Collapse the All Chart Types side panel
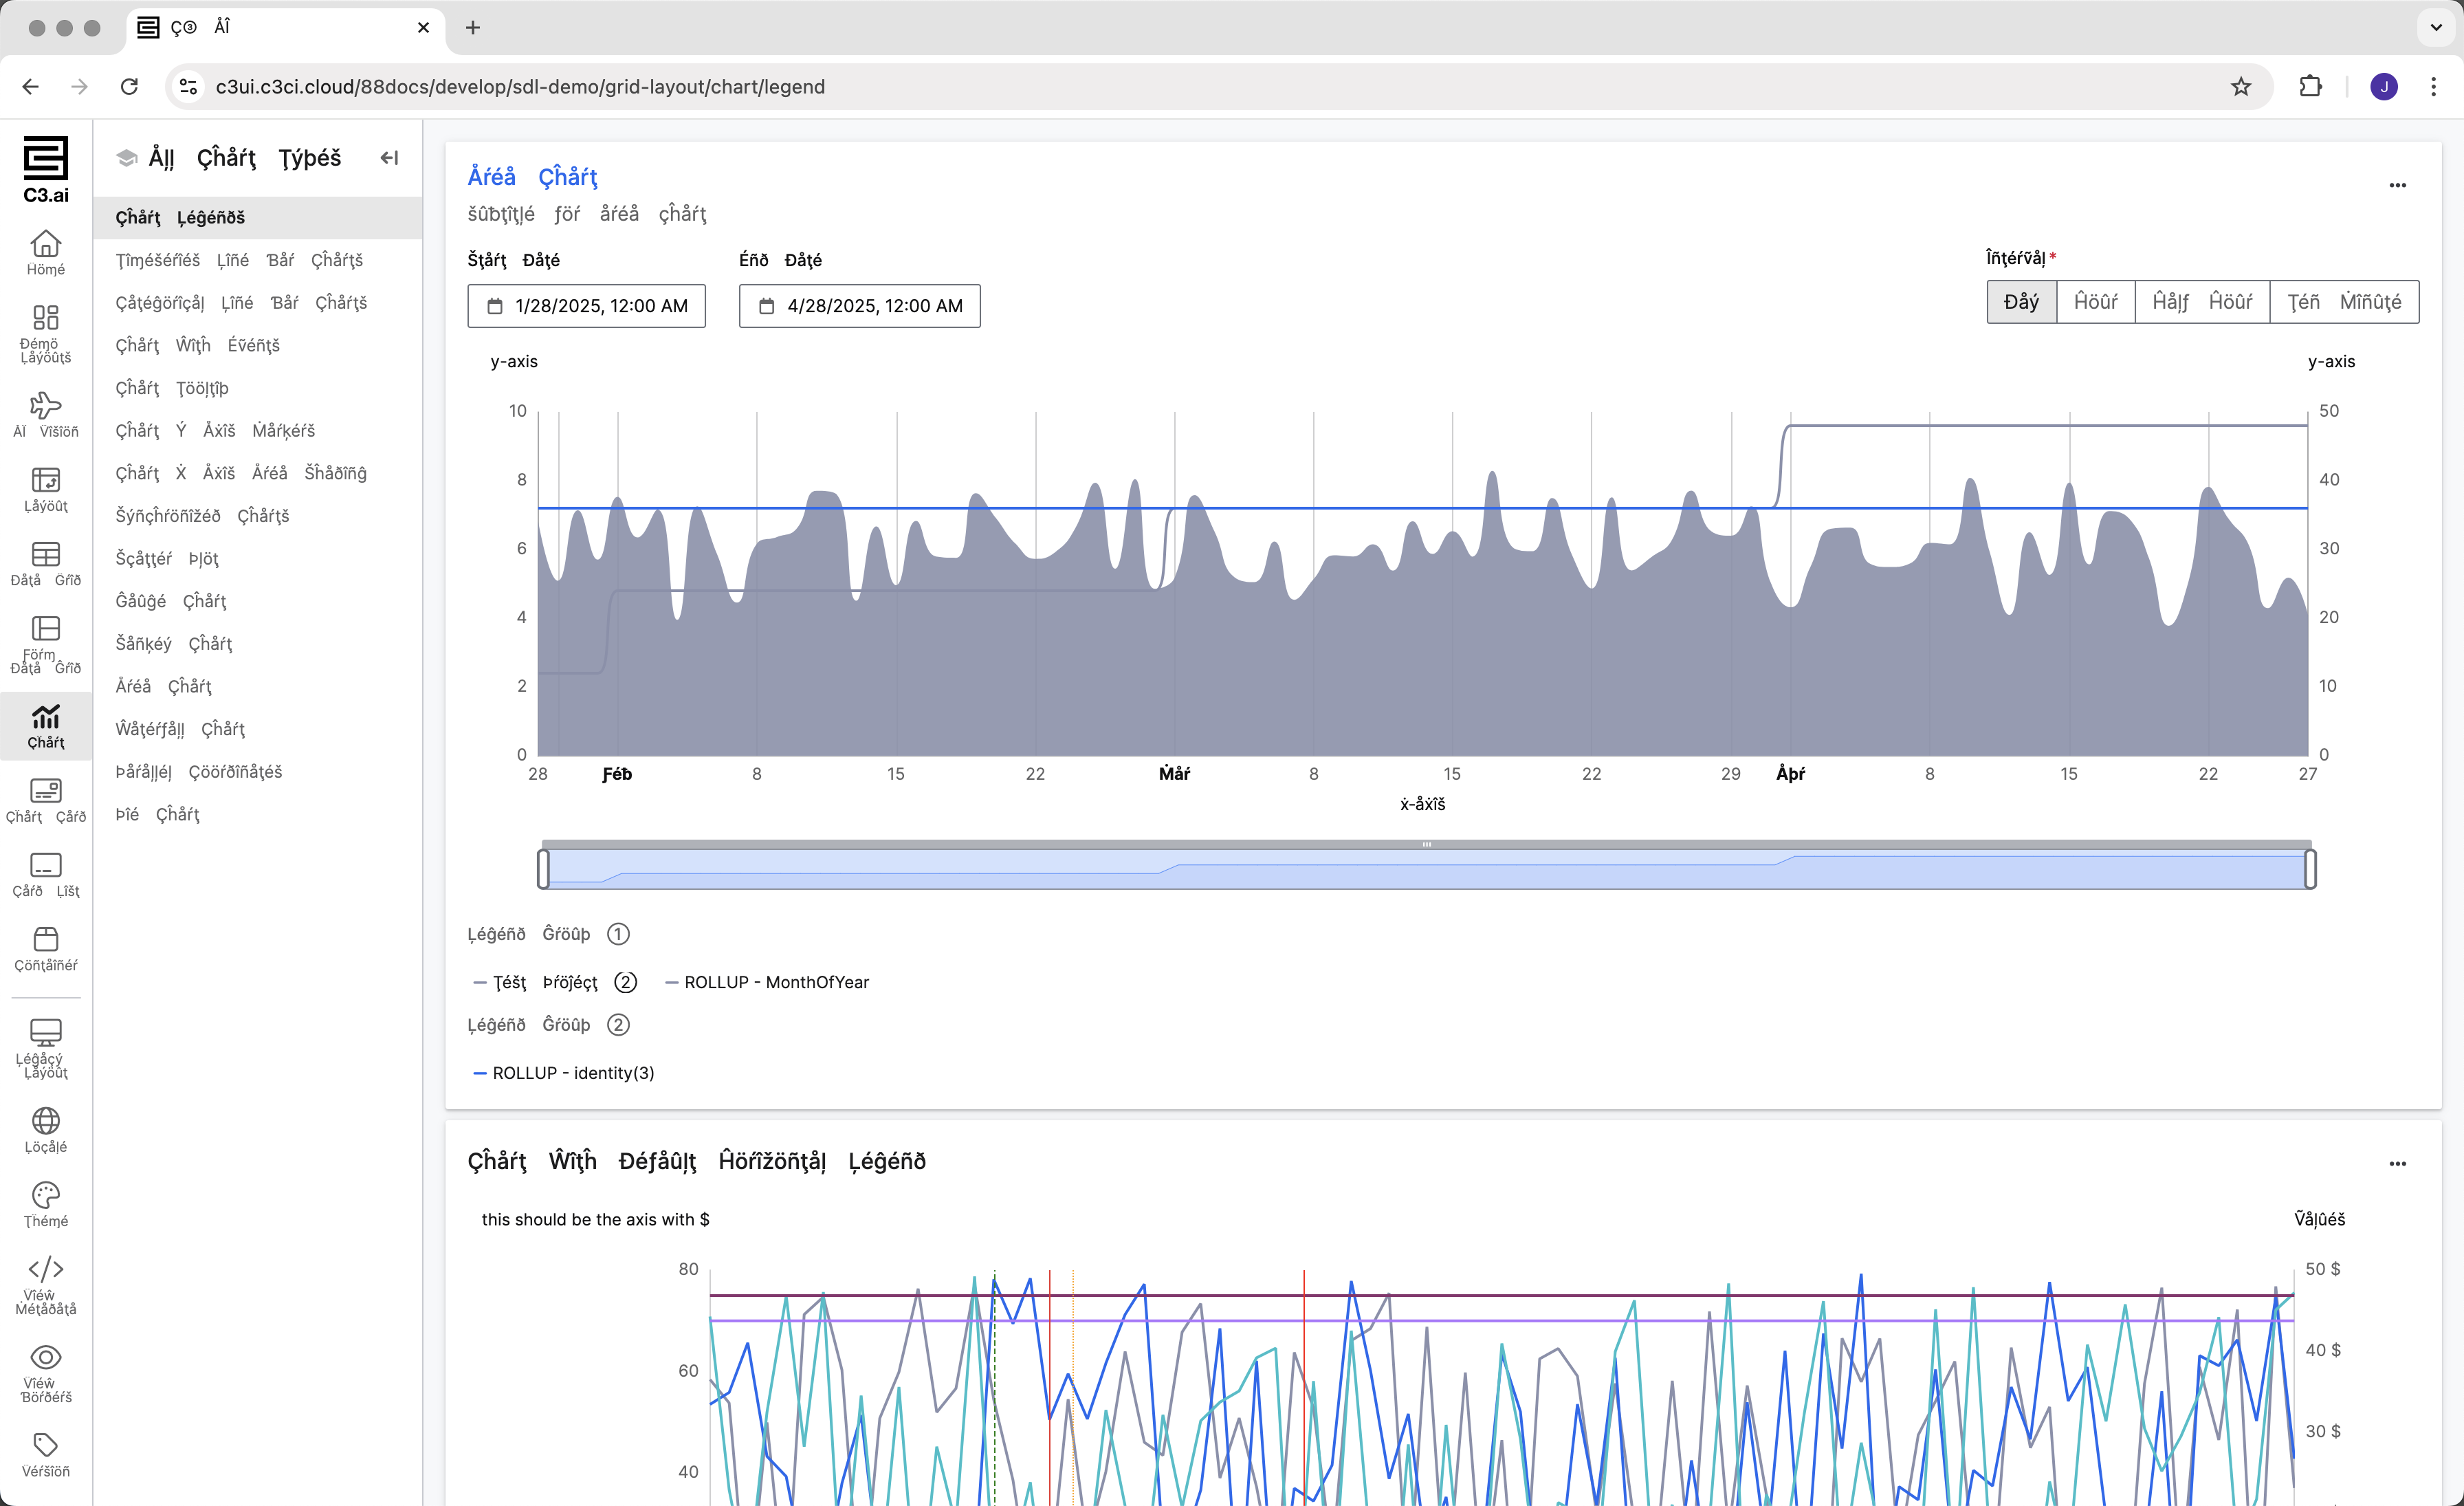The width and height of the screenshot is (2464, 1506). point(389,158)
